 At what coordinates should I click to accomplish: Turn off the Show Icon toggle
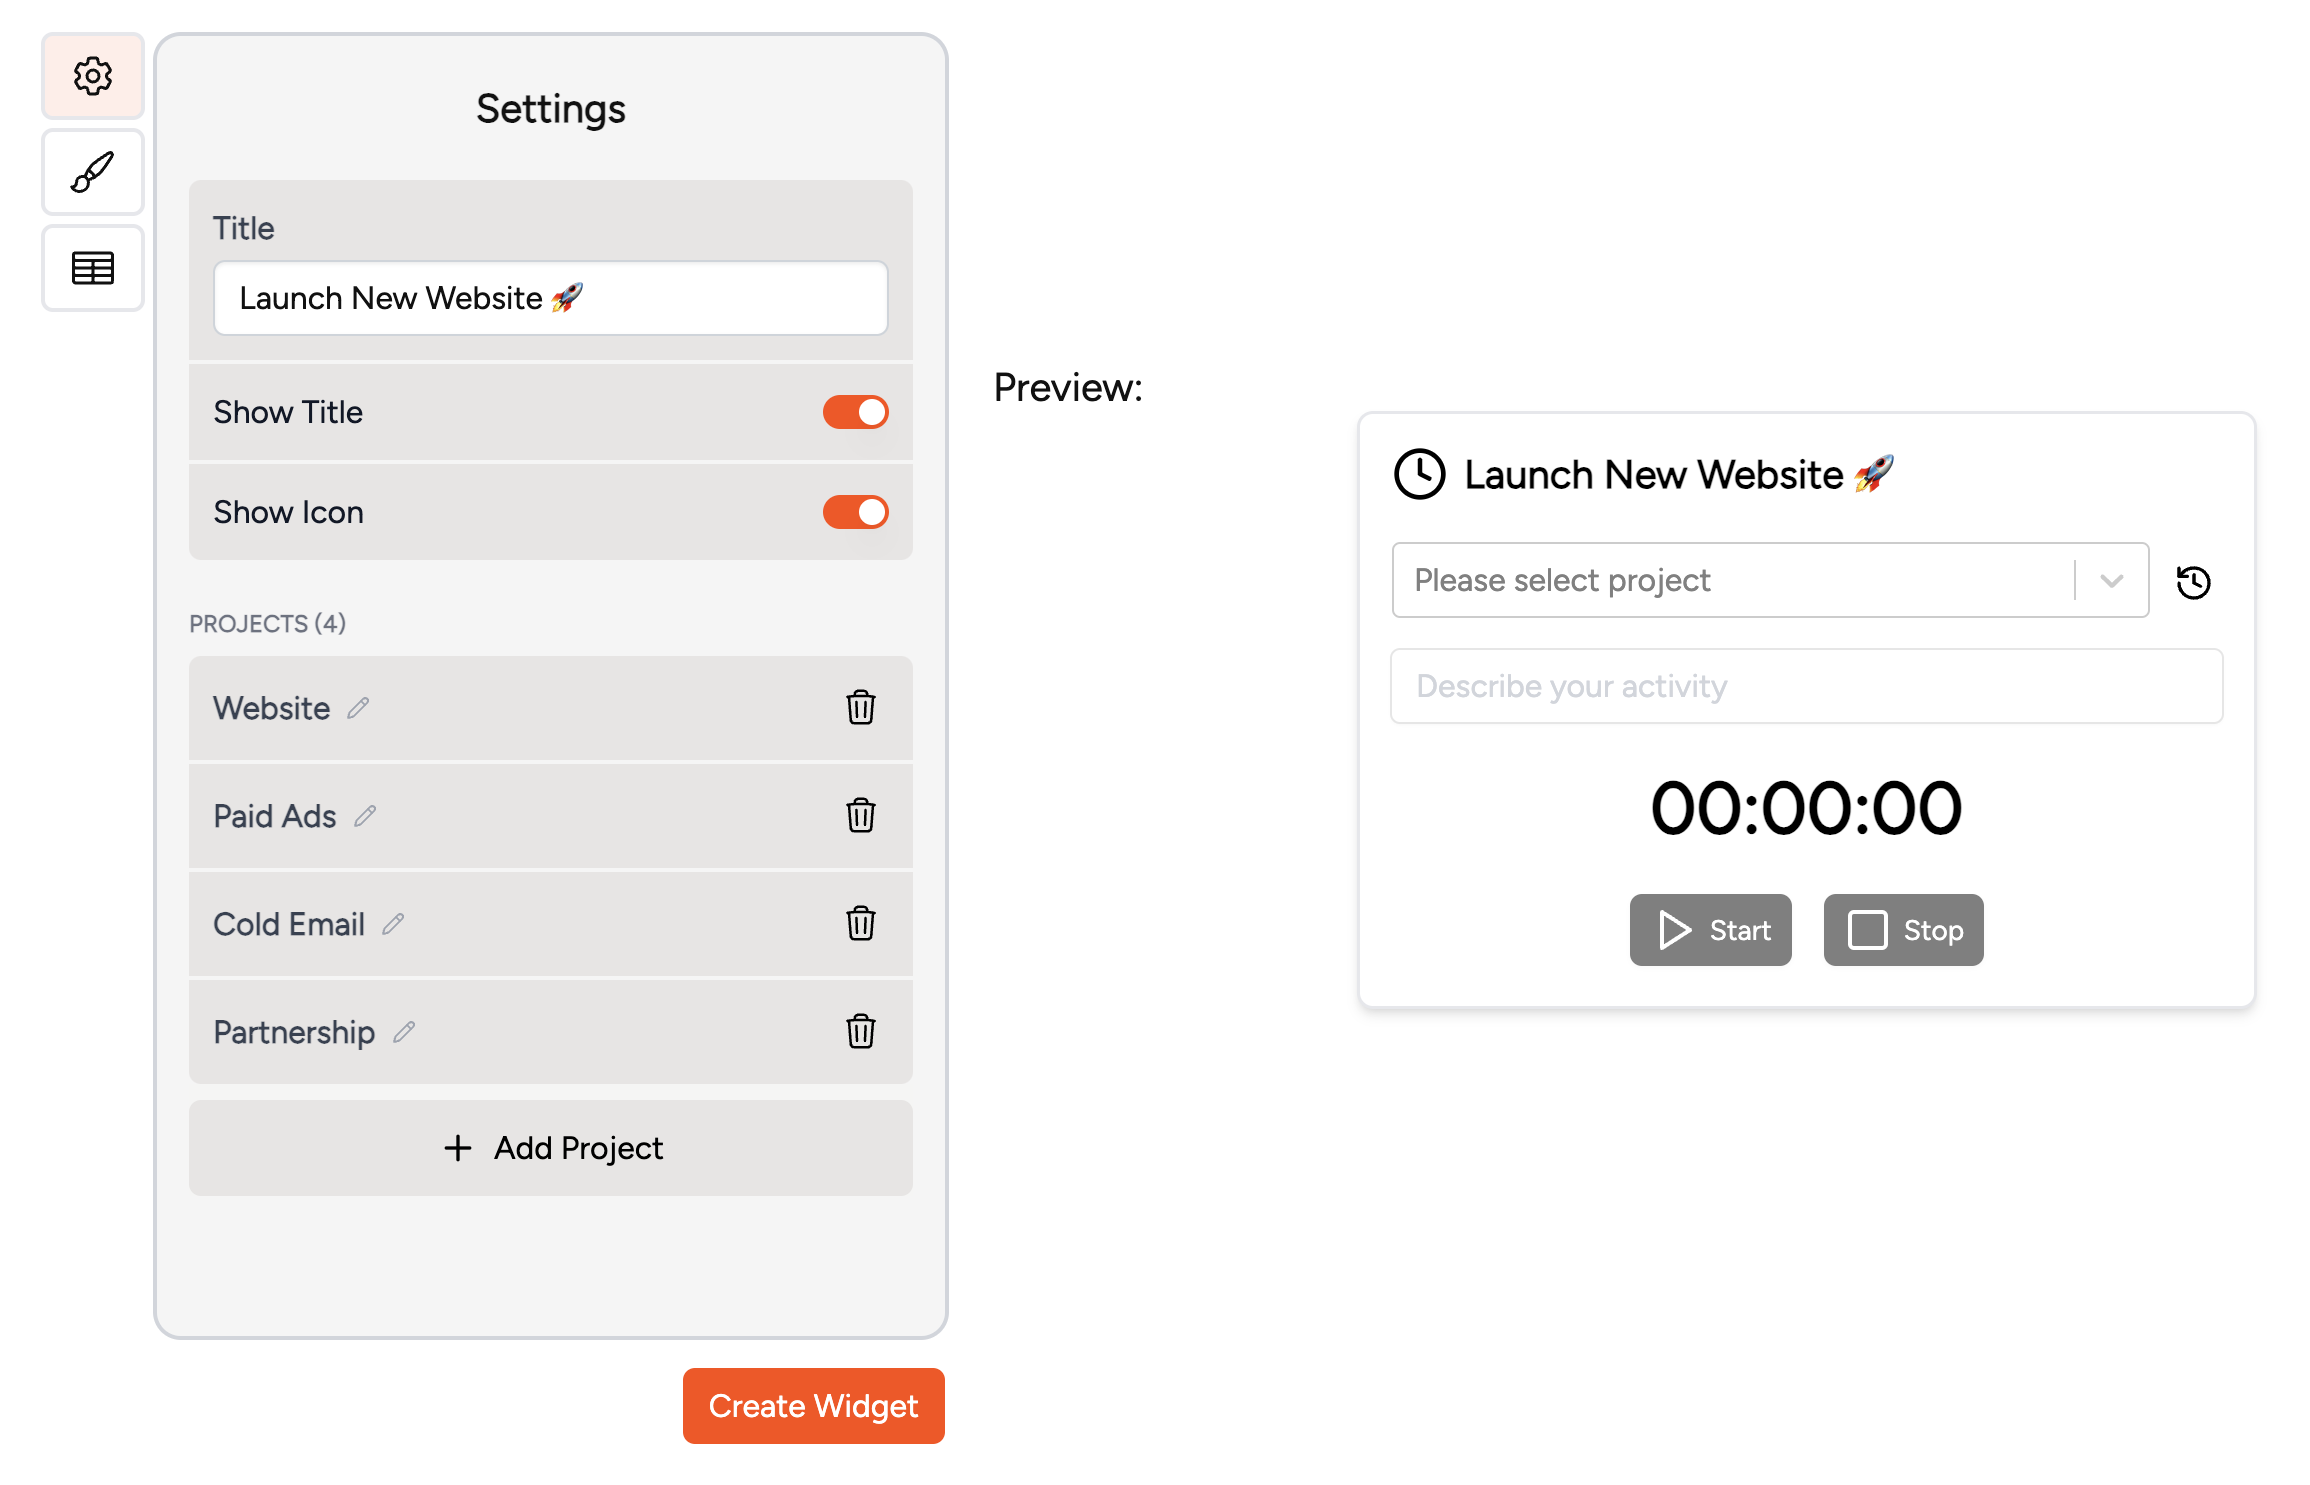coord(854,512)
